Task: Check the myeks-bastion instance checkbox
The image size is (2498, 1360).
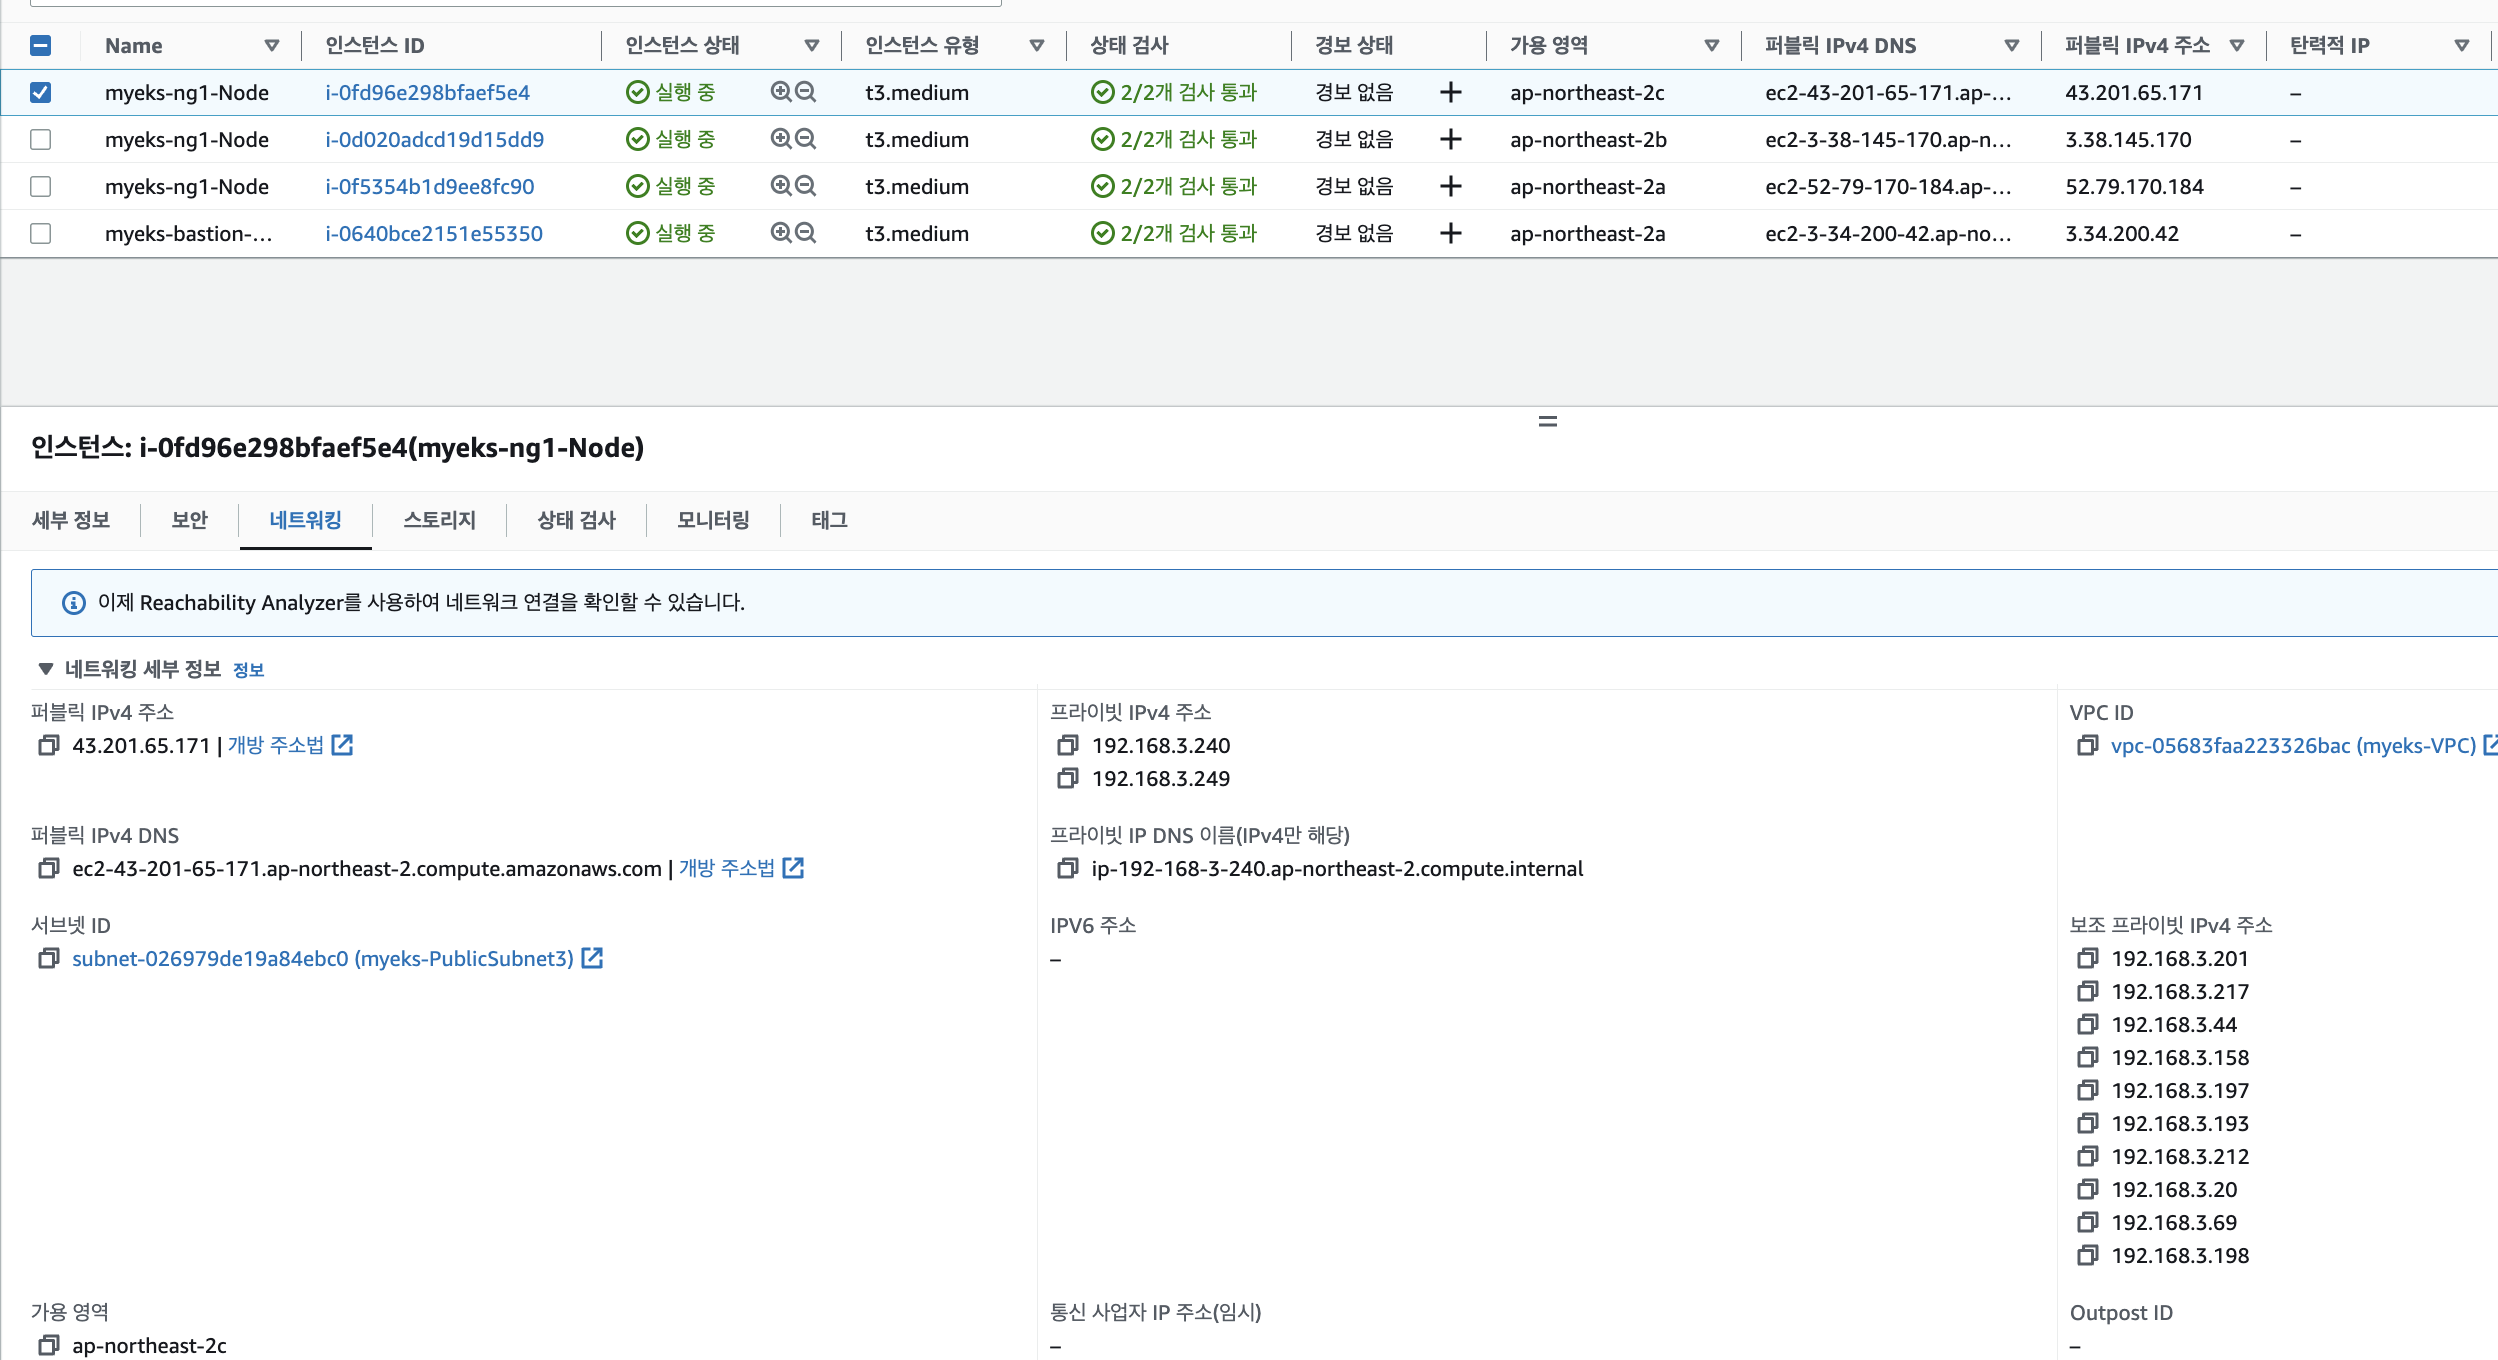Action: coord(40,233)
